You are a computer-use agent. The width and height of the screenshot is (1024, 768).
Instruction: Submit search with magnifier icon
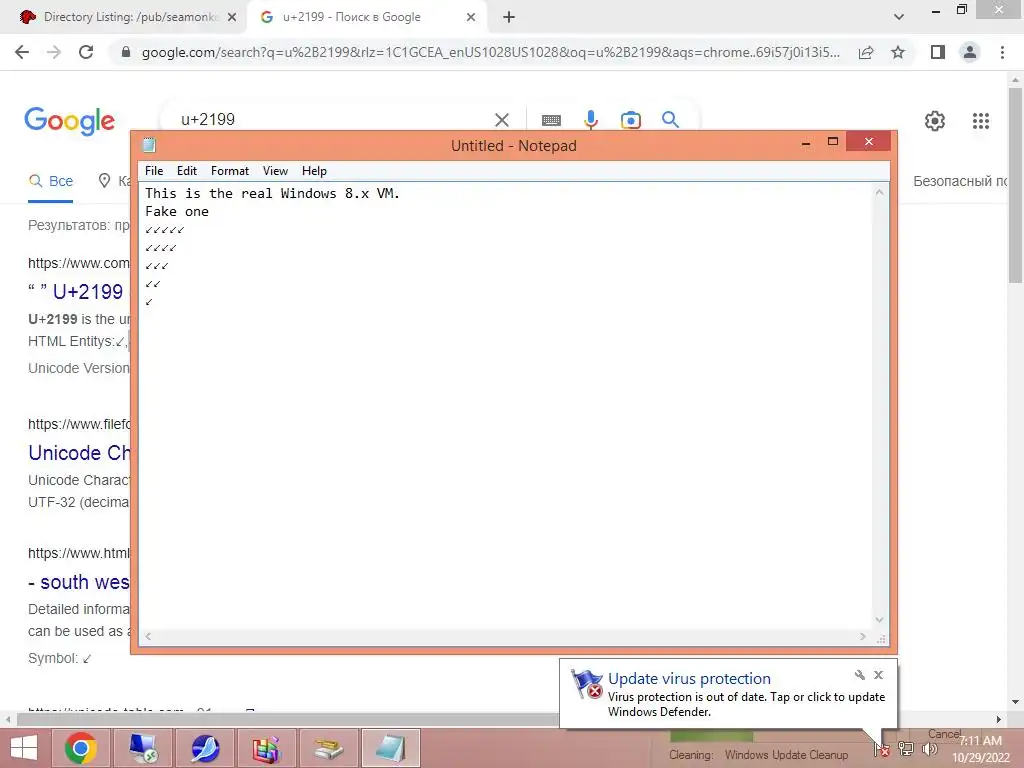(670, 120)
